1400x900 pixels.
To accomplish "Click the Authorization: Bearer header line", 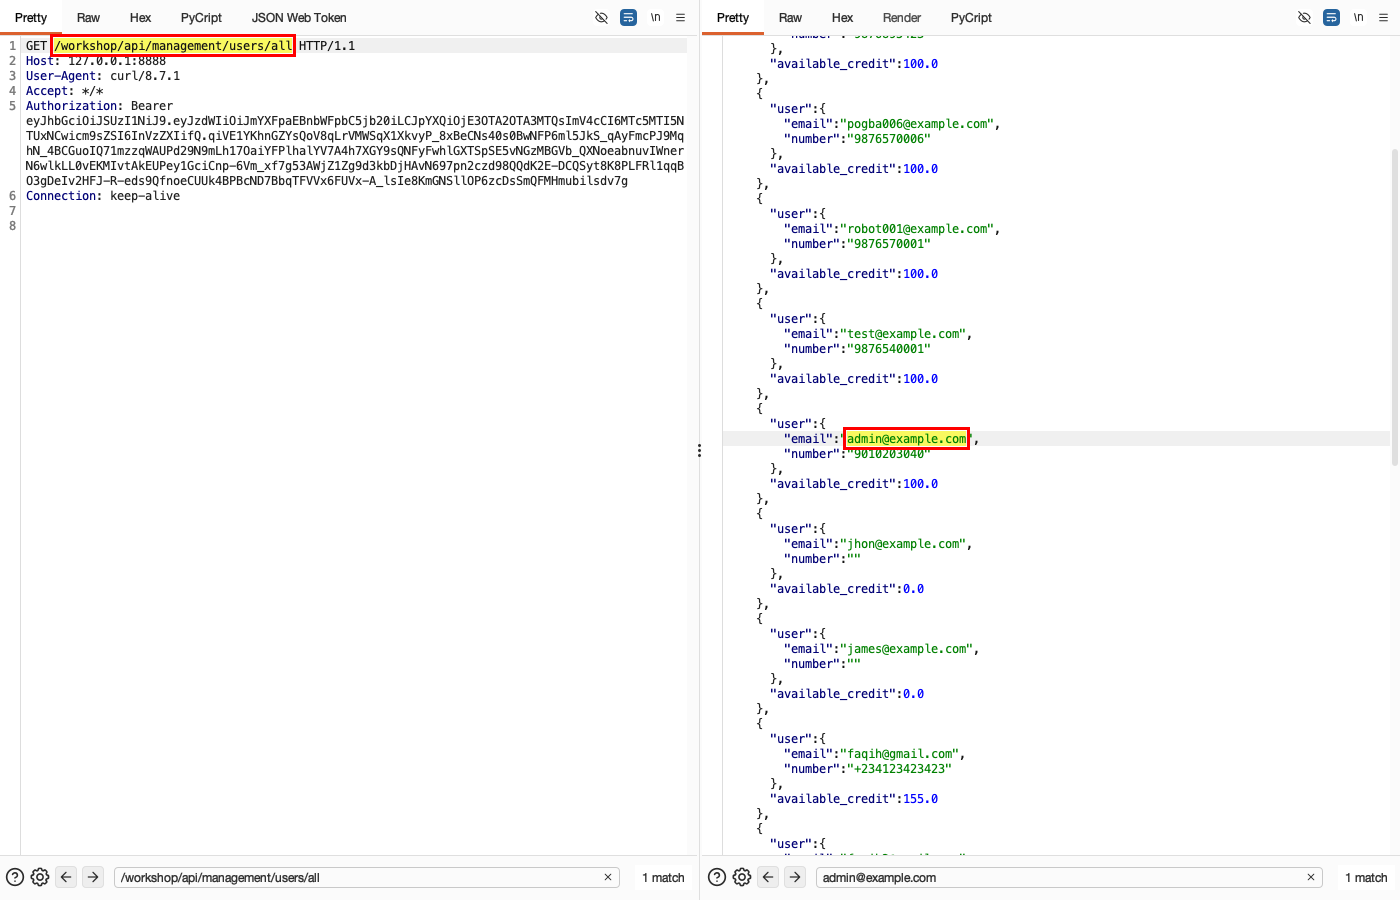I will (x=99, y=106).
